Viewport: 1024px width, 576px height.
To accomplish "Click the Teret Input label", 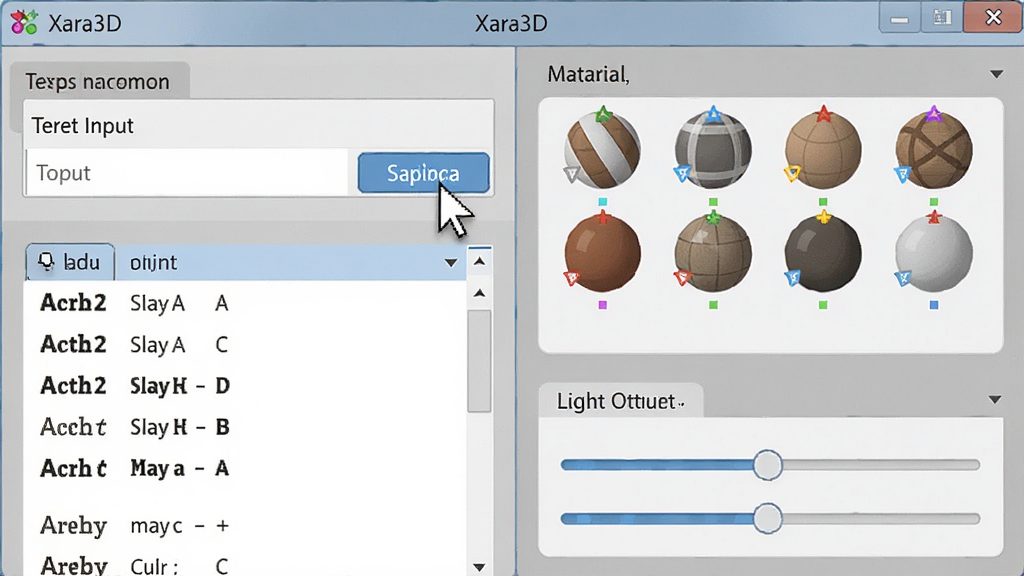I will (82, 125).
